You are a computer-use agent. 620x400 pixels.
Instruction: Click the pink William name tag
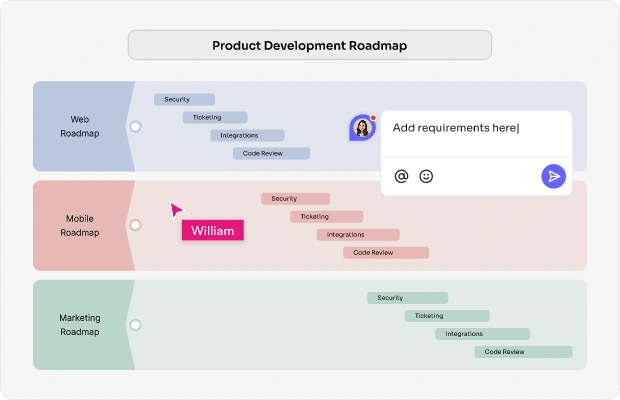213,230
